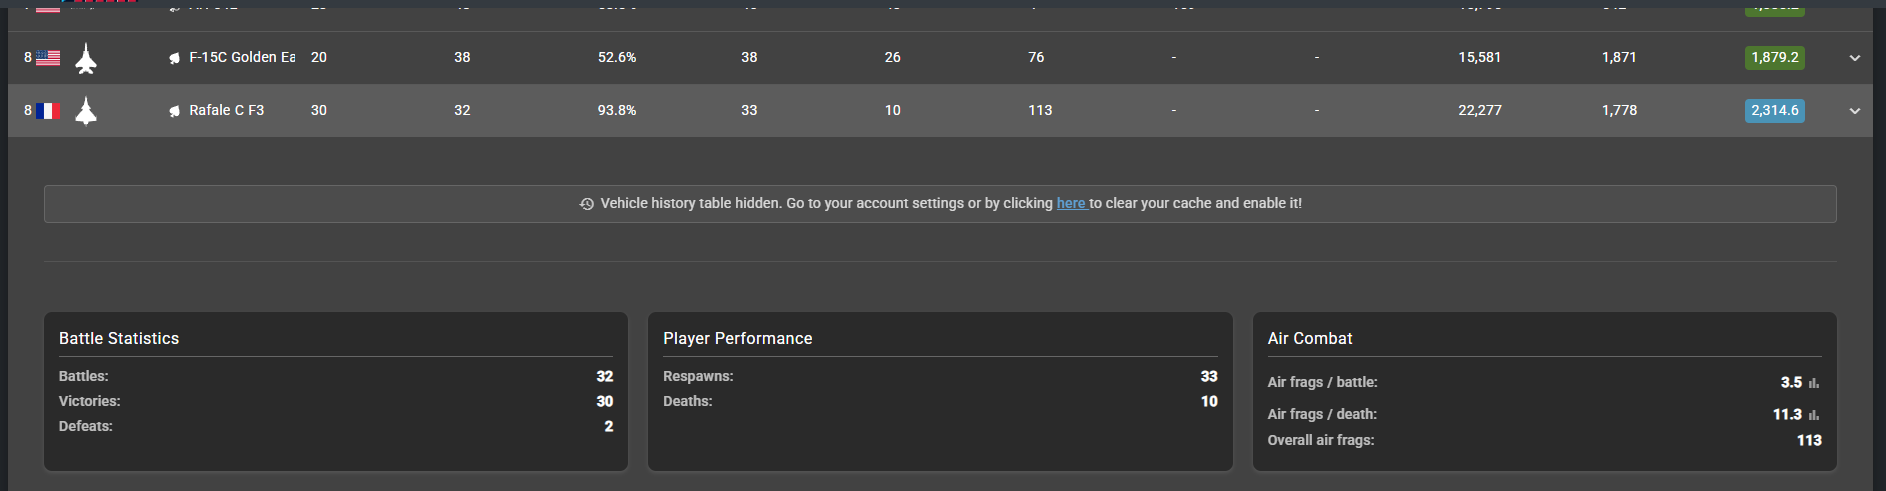The image size is (1886, 491).
Task: Select the Rafale C F3 vehicle name
Action: pos(227,110)
